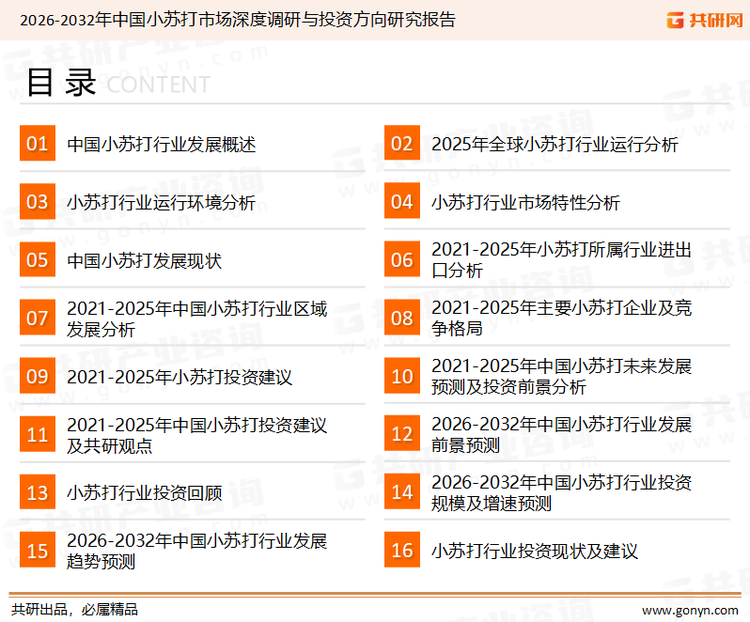The height and width of the screenshot is (622, 750).
Task: Open chapter 2026-2032年中国小苏打行业发展前景预测
Action: [x=562, y=434]
